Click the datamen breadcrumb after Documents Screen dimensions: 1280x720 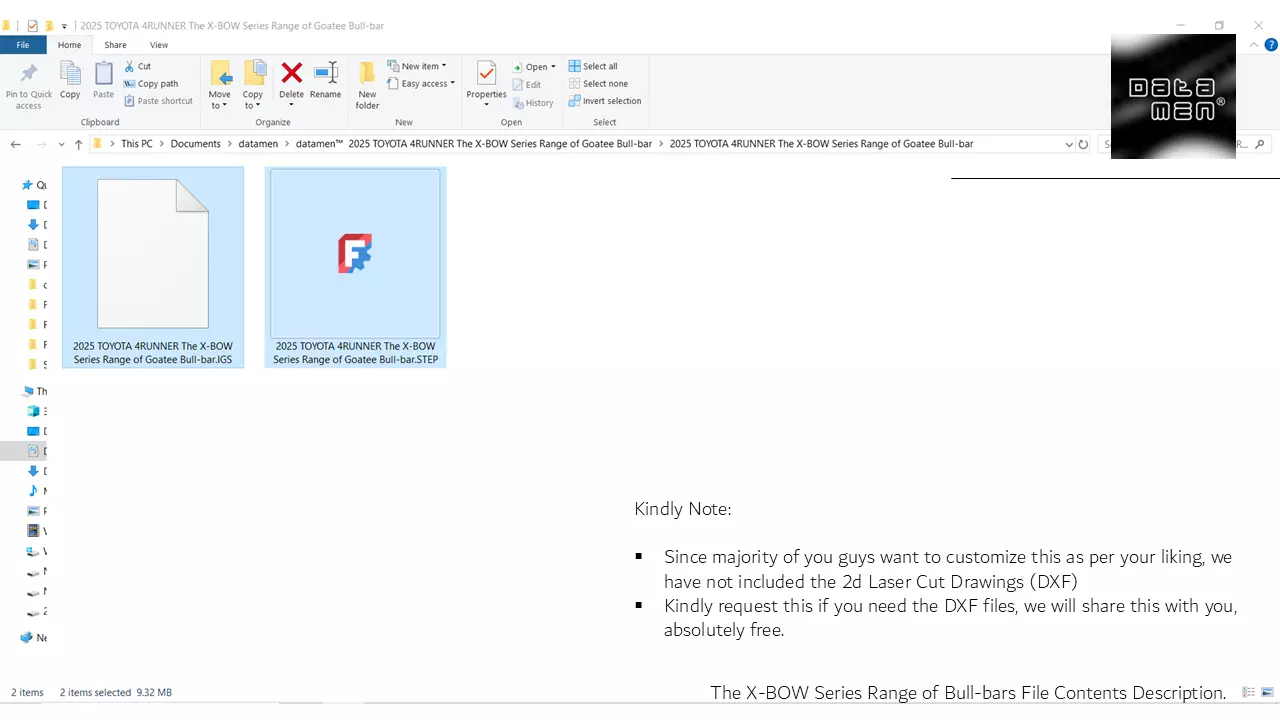258,144
